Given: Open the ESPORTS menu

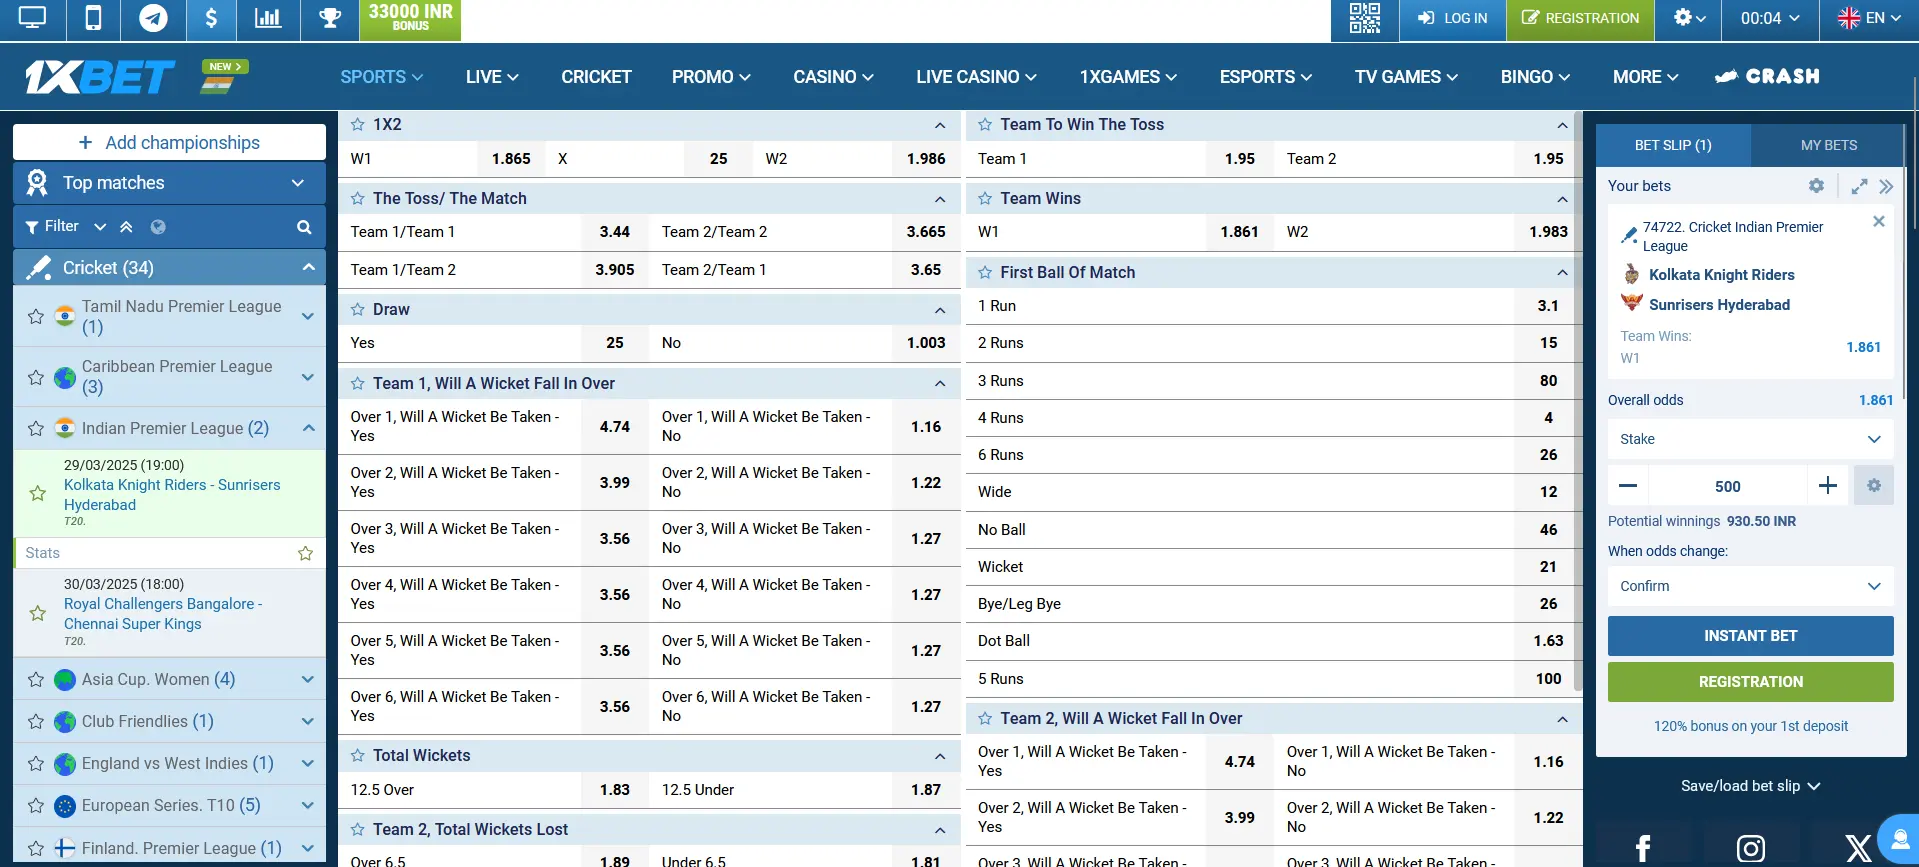Looking at the screenshot, I should 1265,77.
